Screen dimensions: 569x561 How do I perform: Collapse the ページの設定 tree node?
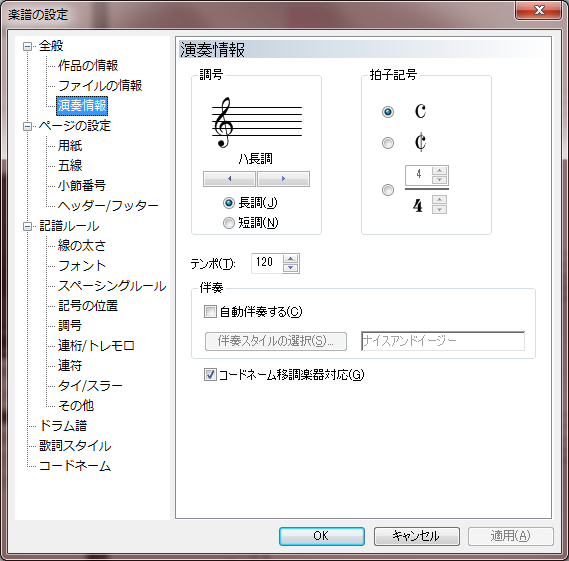[x=27, y=126]
